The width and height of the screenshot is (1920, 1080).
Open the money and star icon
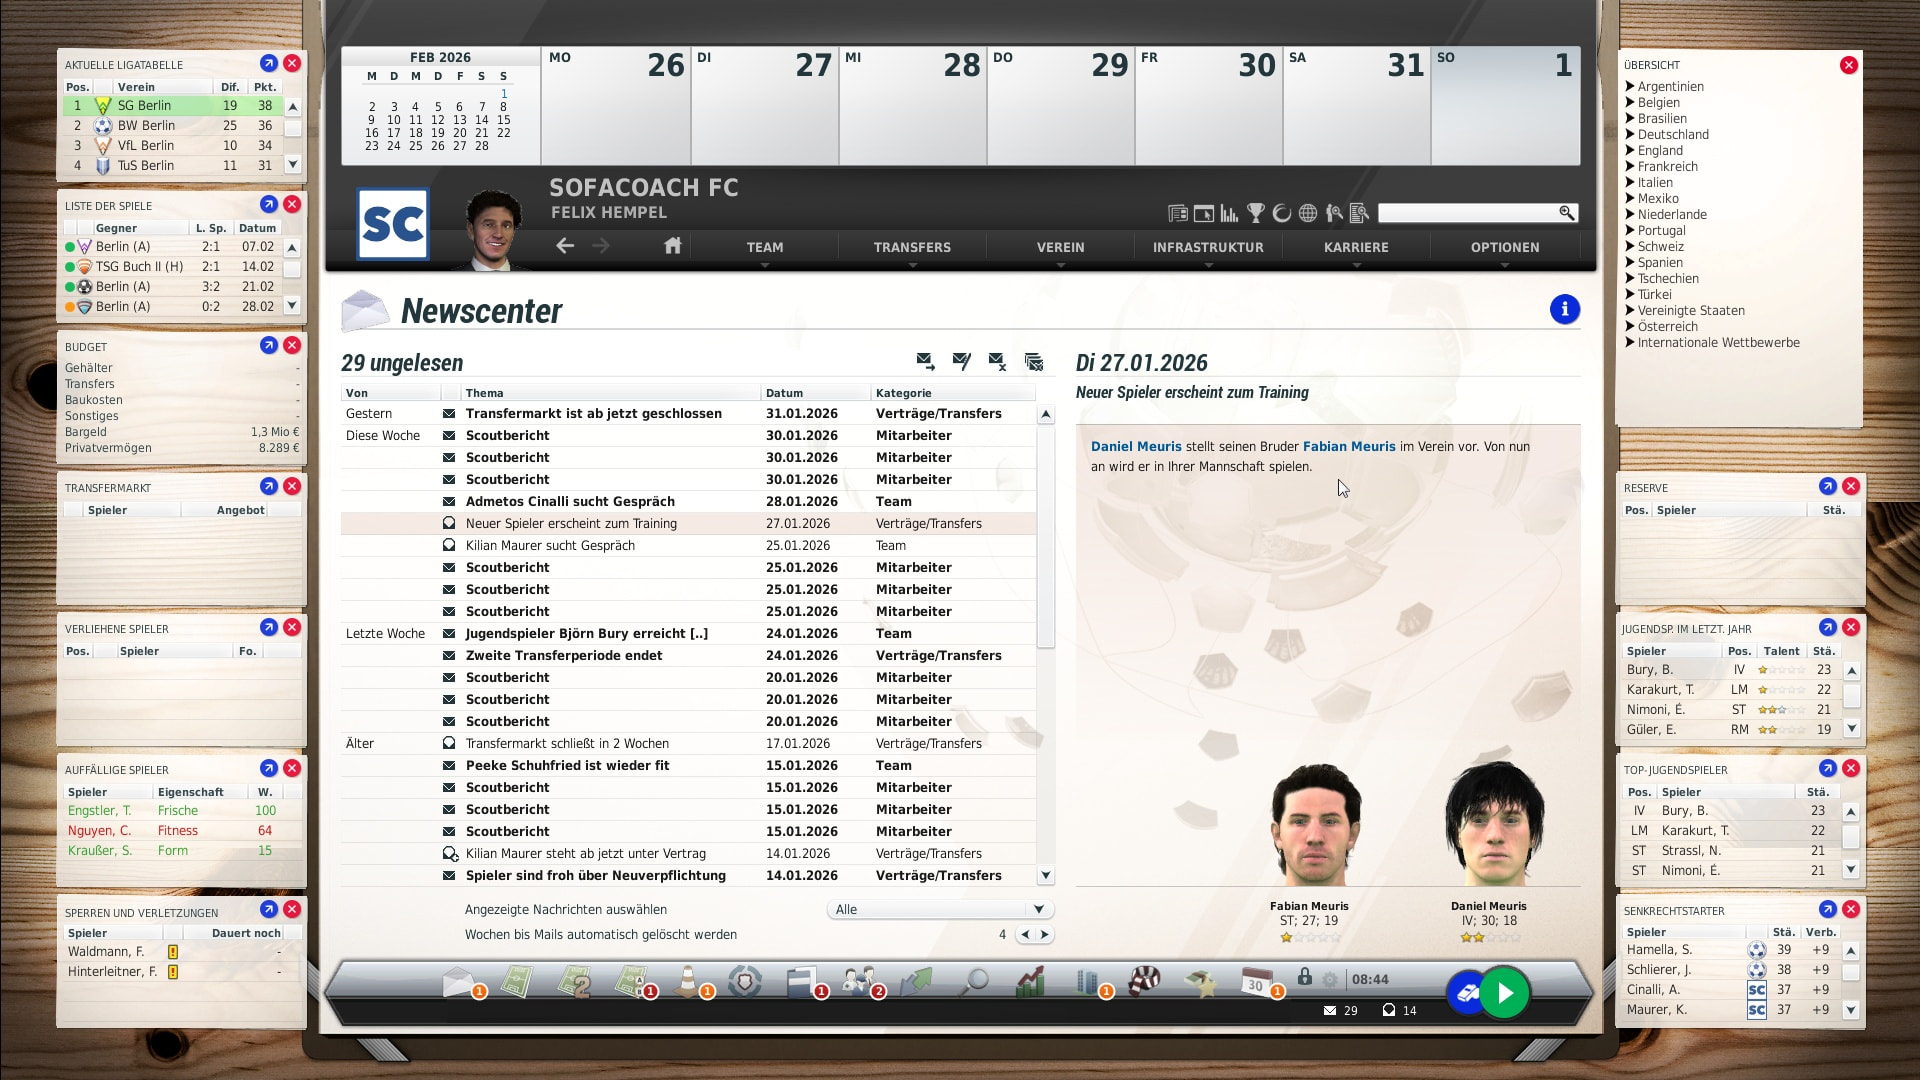click(x=1201, y=983)
